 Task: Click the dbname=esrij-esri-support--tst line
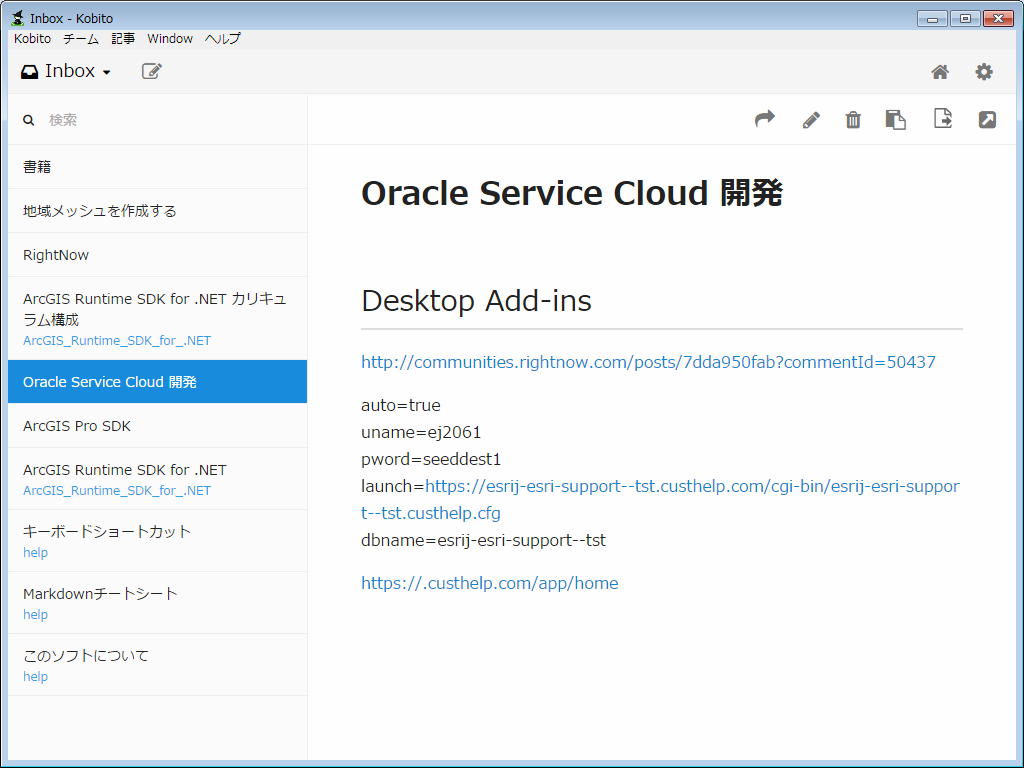coord(483,540)
